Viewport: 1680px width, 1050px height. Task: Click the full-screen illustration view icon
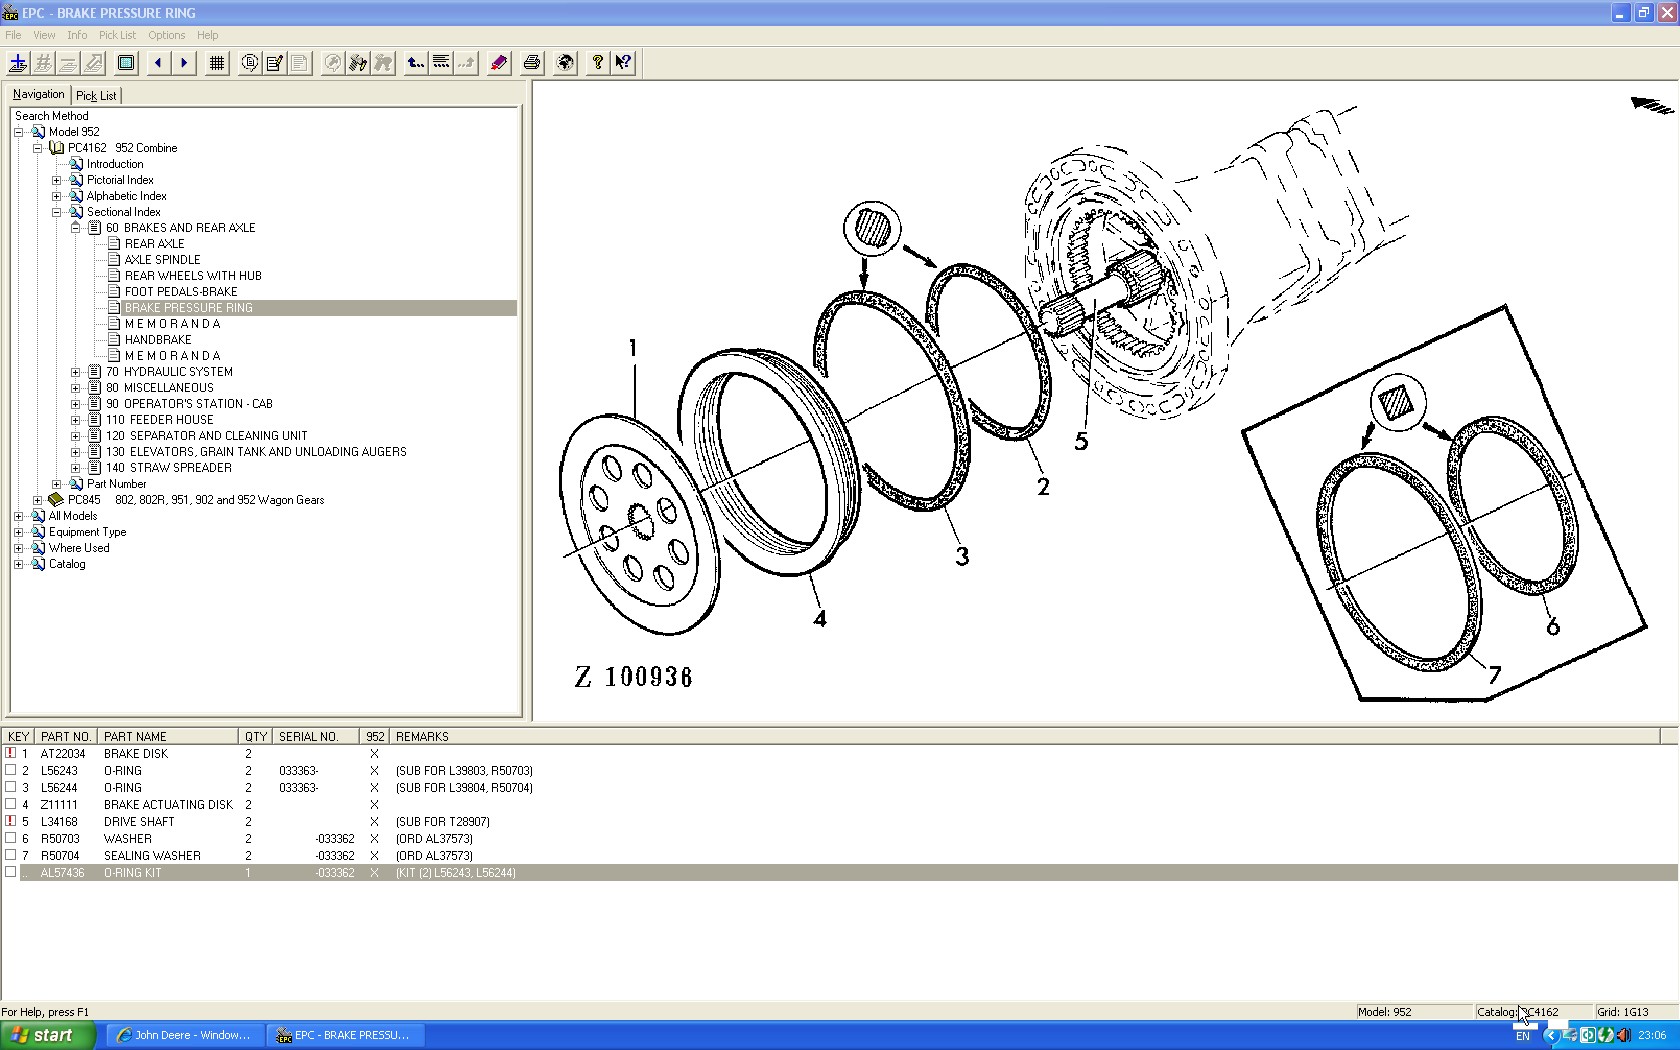click(126, 63)
